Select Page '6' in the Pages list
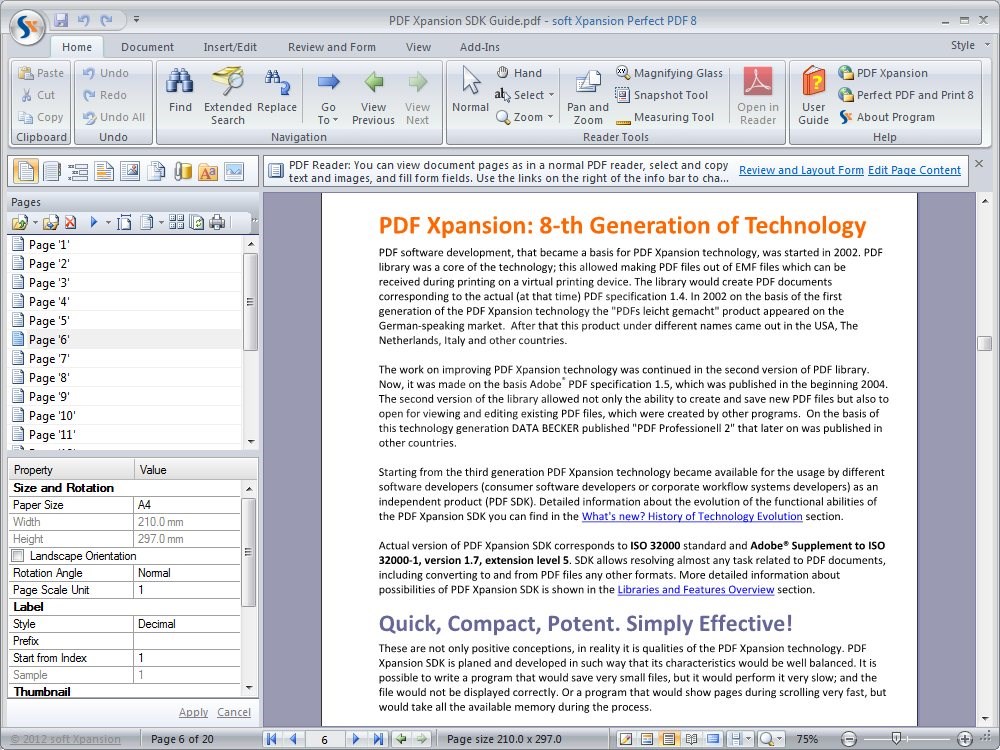Screen dimensions: 1000x750 [126, 340]
